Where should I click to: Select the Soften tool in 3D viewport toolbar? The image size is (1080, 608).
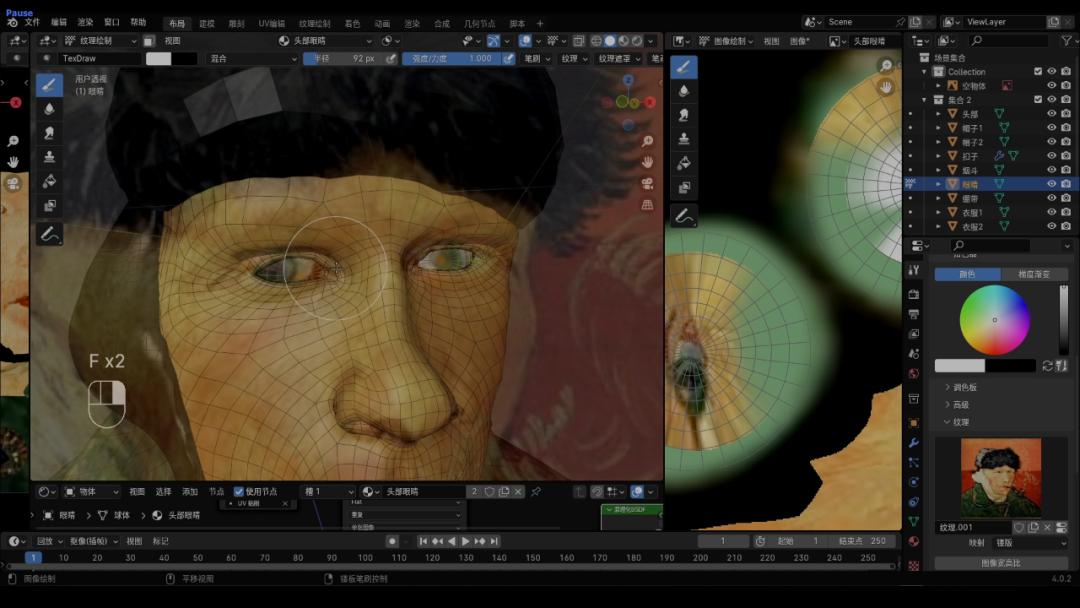[x=49, y=109]
